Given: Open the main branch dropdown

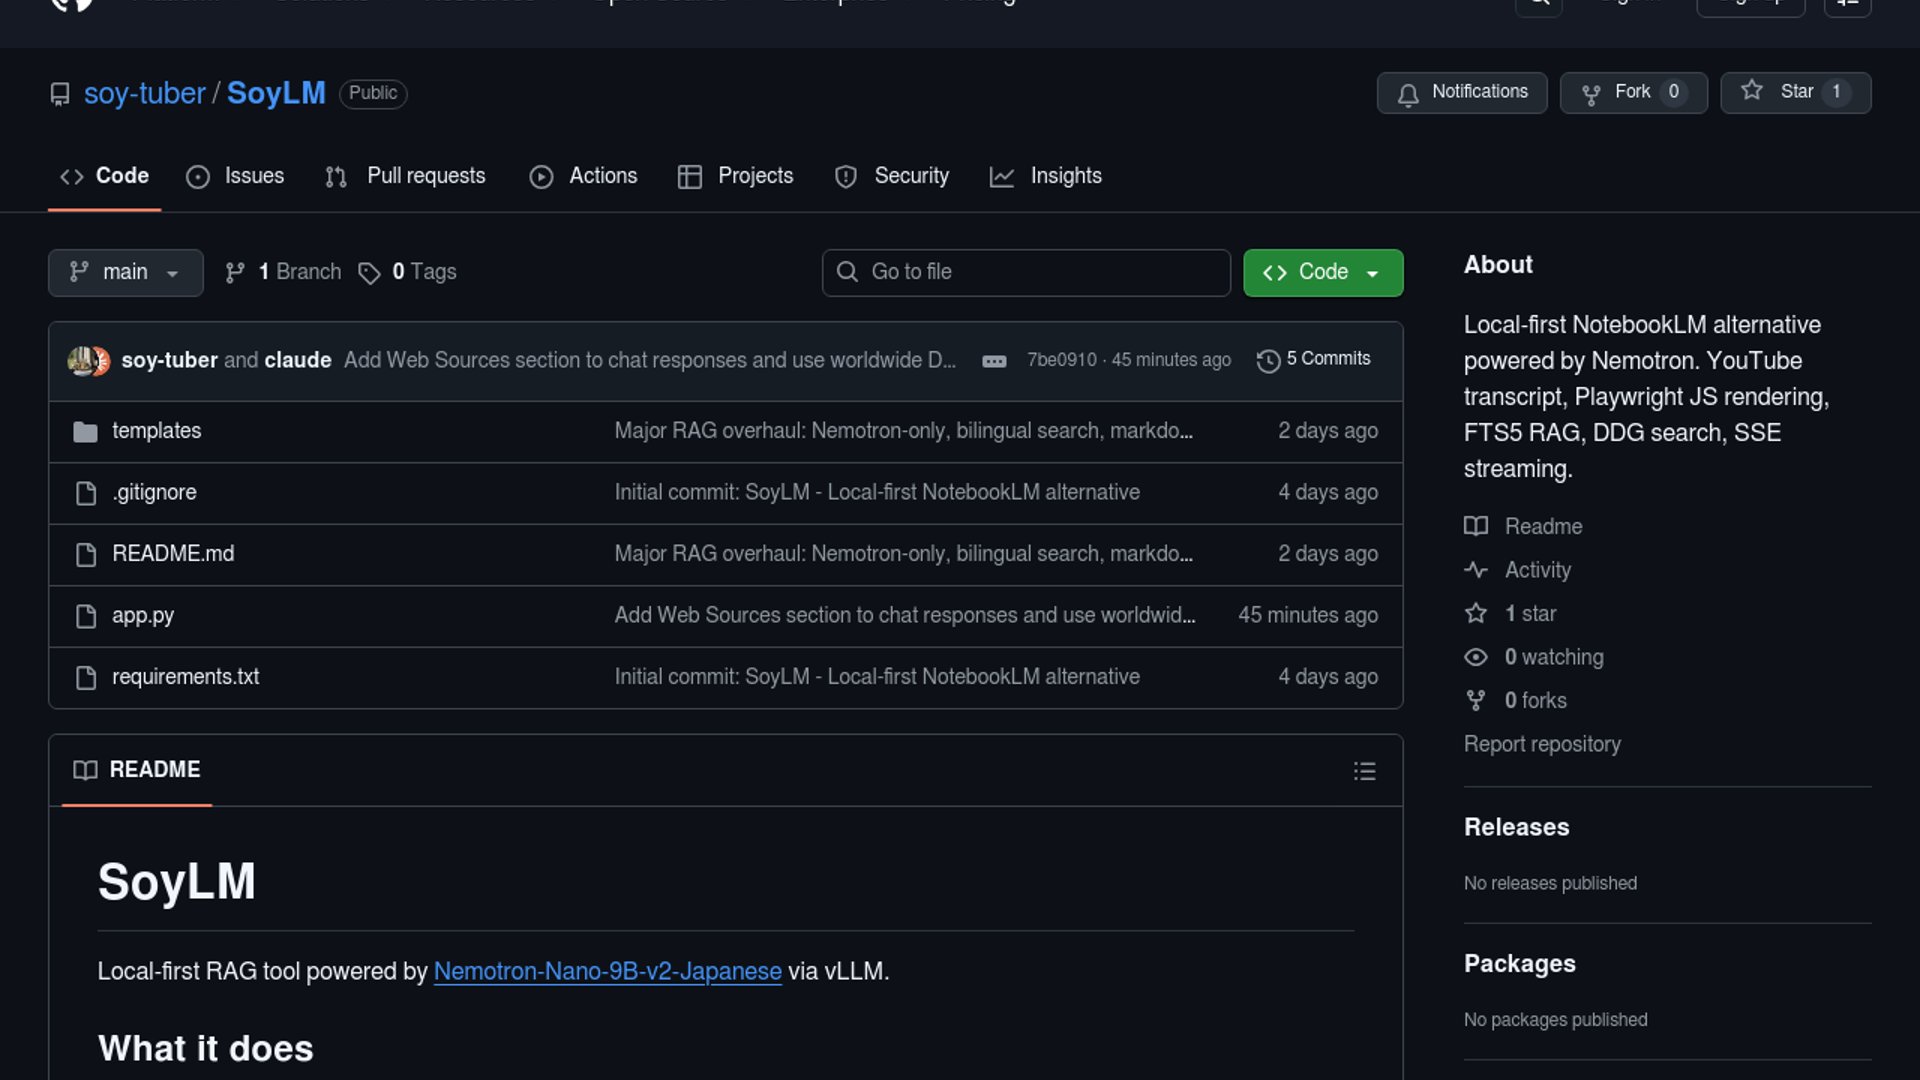Looking at the screenshot, I should point(125,272).
